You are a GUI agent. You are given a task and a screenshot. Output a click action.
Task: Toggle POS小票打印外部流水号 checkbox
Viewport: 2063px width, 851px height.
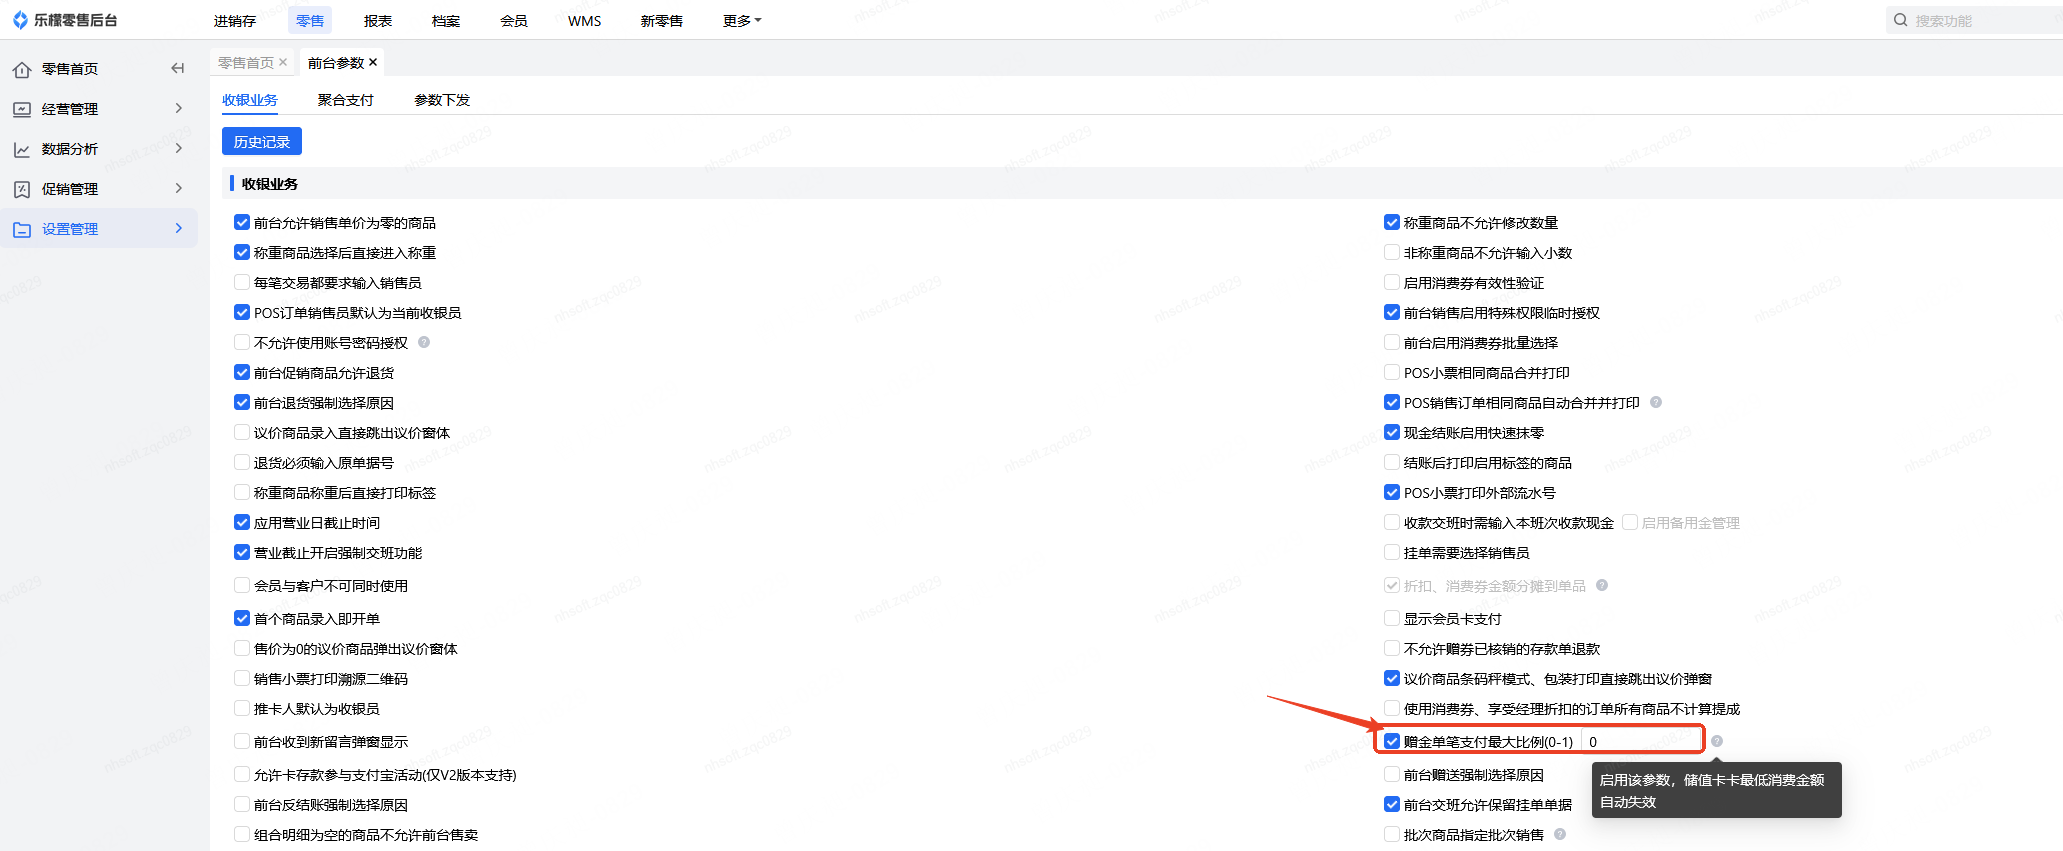coord(1392,492)
